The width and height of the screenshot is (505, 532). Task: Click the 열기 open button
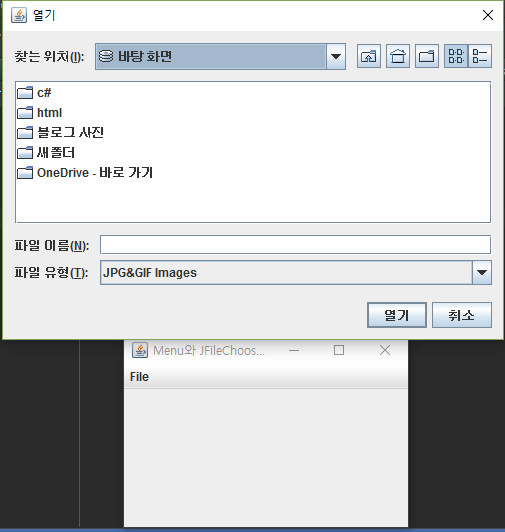[397, 315]
